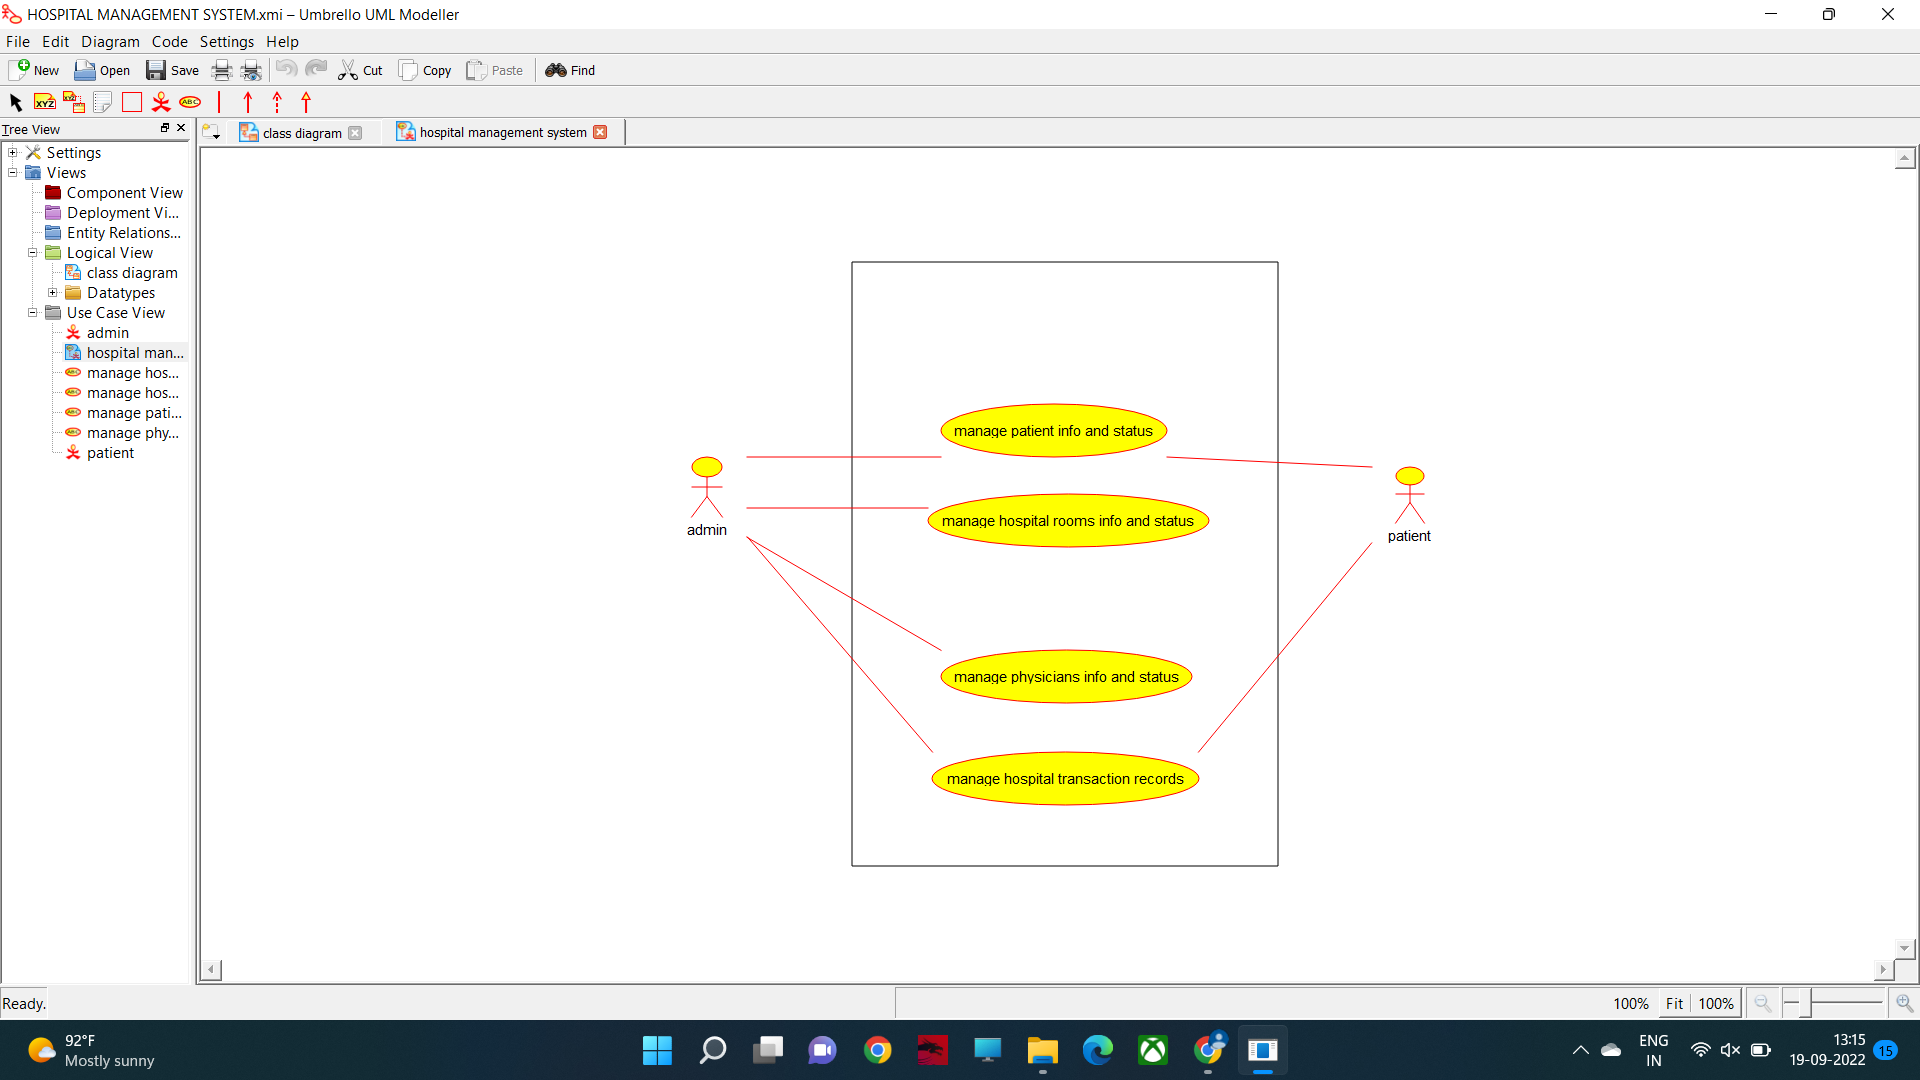The height and width of the screenshot is (1080, 1920).
Task: Click the Find button
Action: (x=570, y=70)
